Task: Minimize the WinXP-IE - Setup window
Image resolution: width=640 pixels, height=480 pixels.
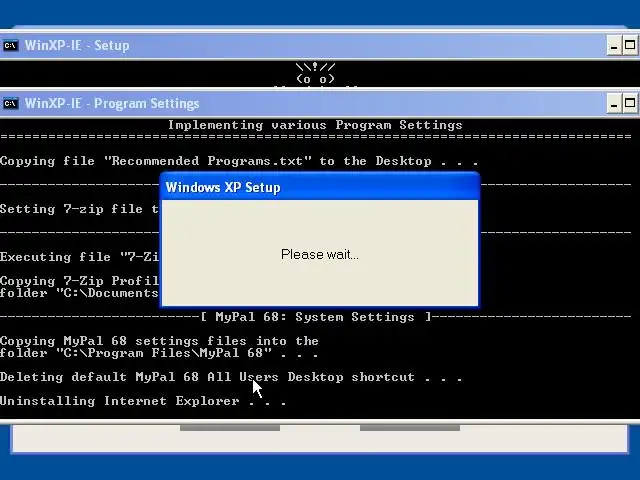Action: [613, 45]
